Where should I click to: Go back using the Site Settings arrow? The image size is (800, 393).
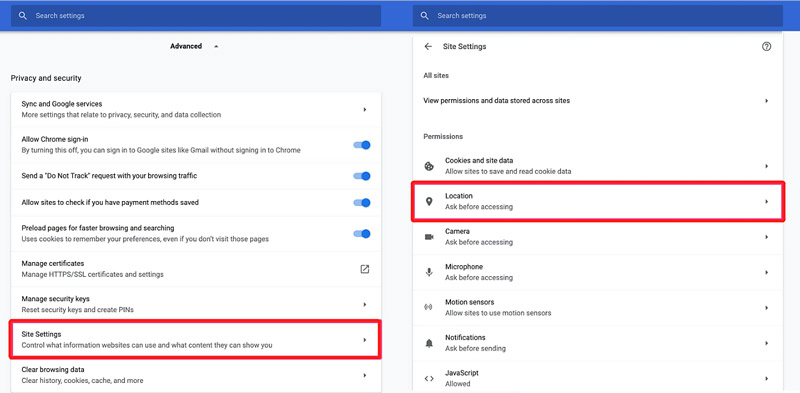428,46
